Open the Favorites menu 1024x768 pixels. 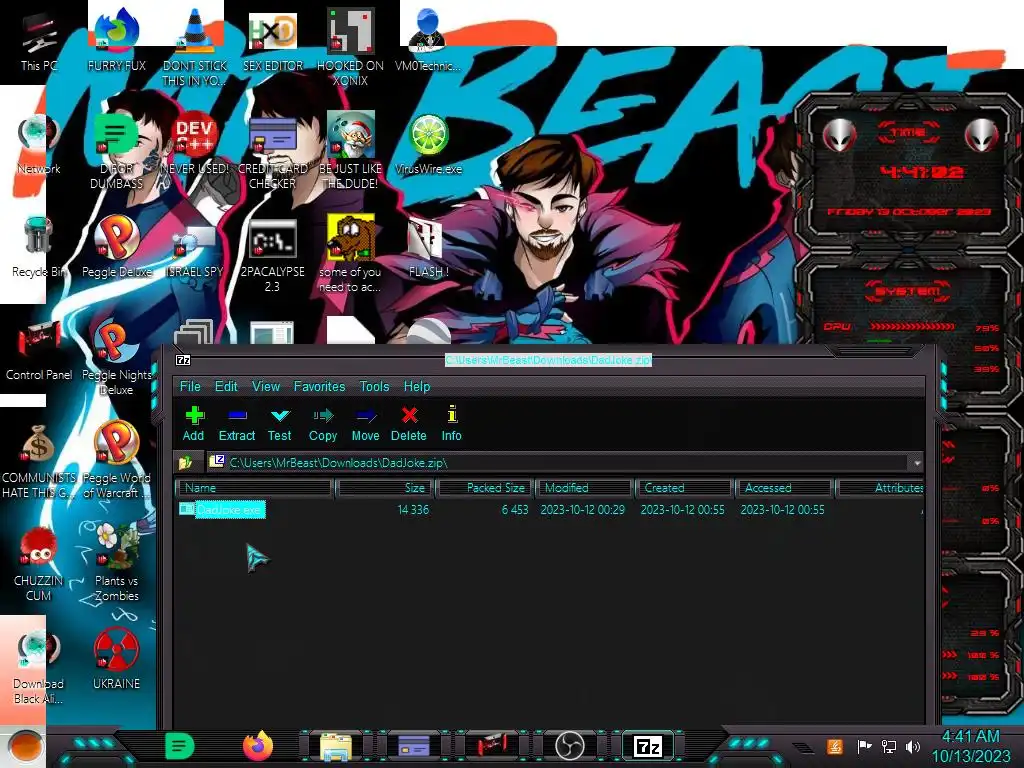(319, 387)
